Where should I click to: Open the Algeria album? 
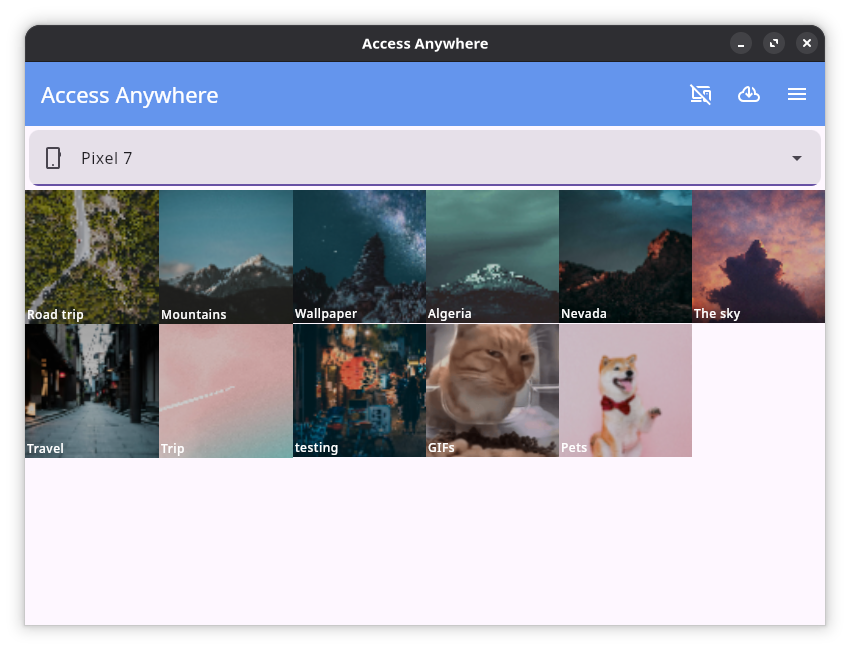click(x=492, y=257)
